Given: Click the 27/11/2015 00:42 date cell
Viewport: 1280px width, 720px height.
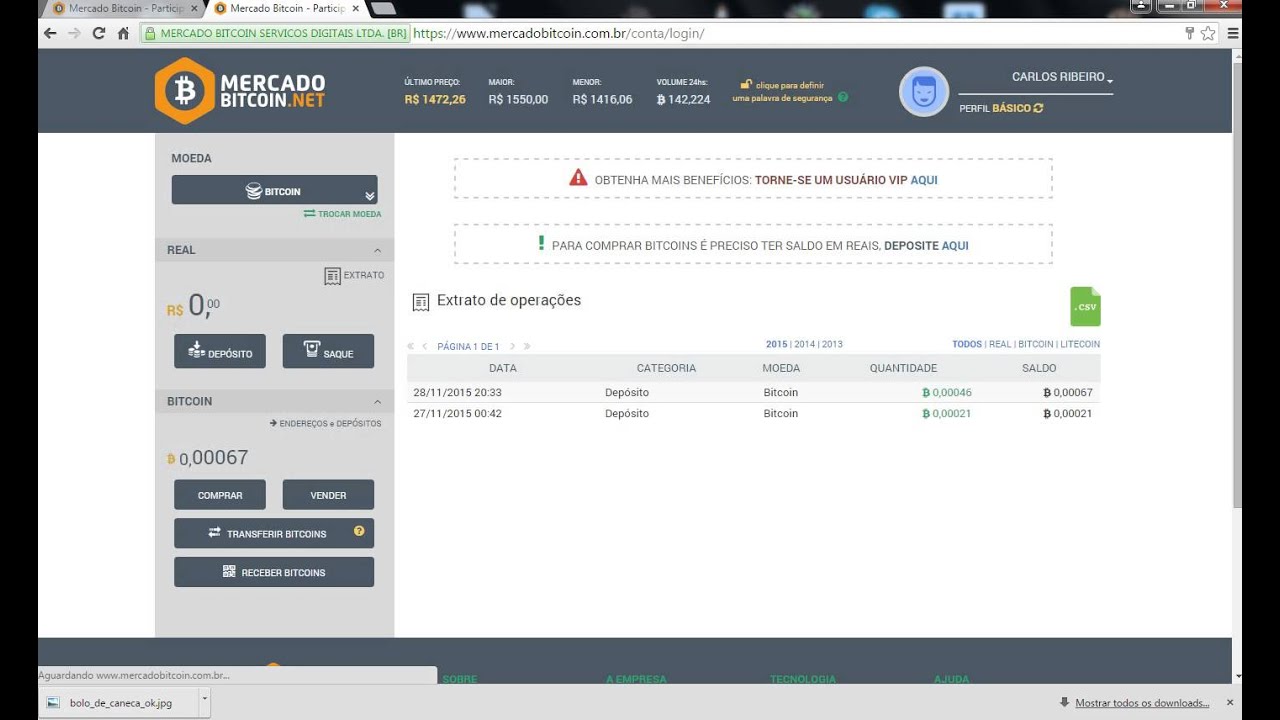Looking at the screenshot, I should pyautogui.click(x=457, y=413).
